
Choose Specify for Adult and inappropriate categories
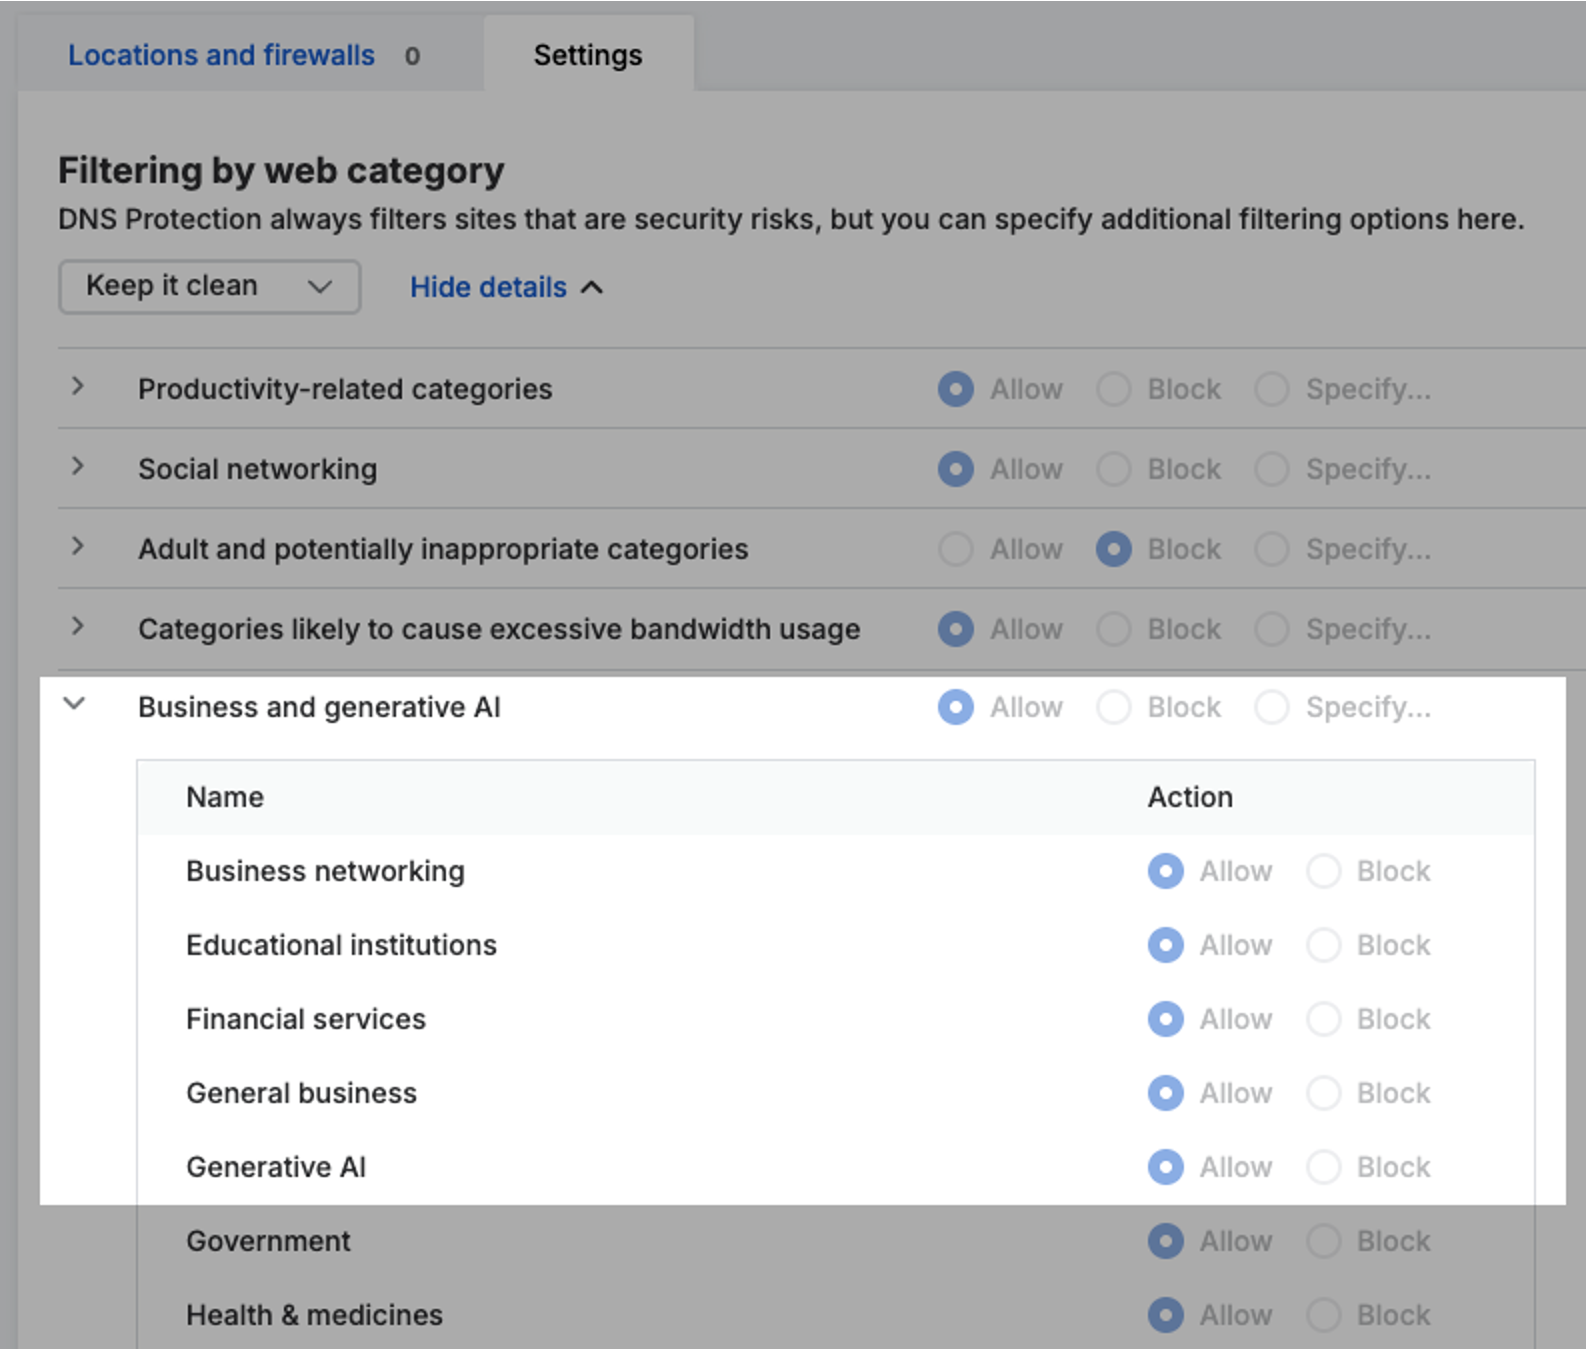click(x=1271, y=549)
